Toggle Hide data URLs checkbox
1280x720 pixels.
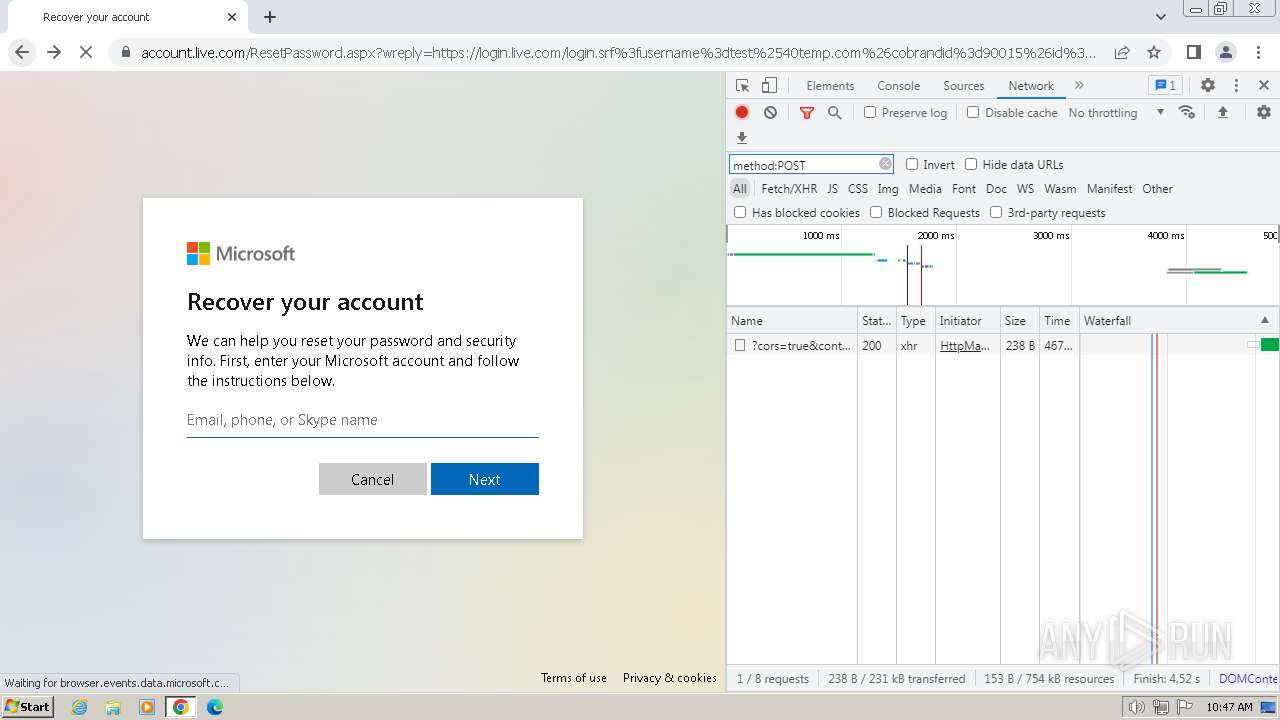point(971,165)
